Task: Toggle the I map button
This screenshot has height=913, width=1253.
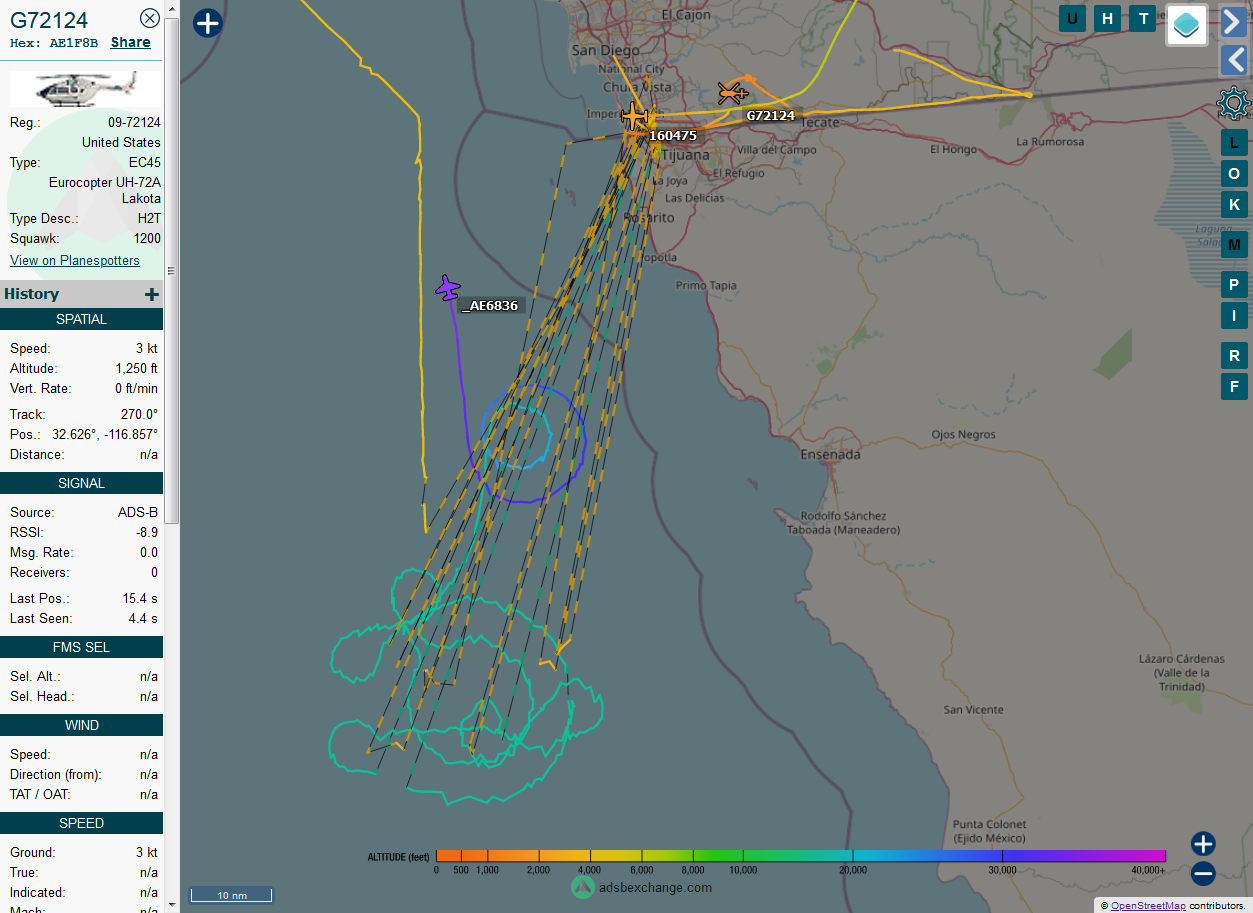Action: tap(1234, 316)
